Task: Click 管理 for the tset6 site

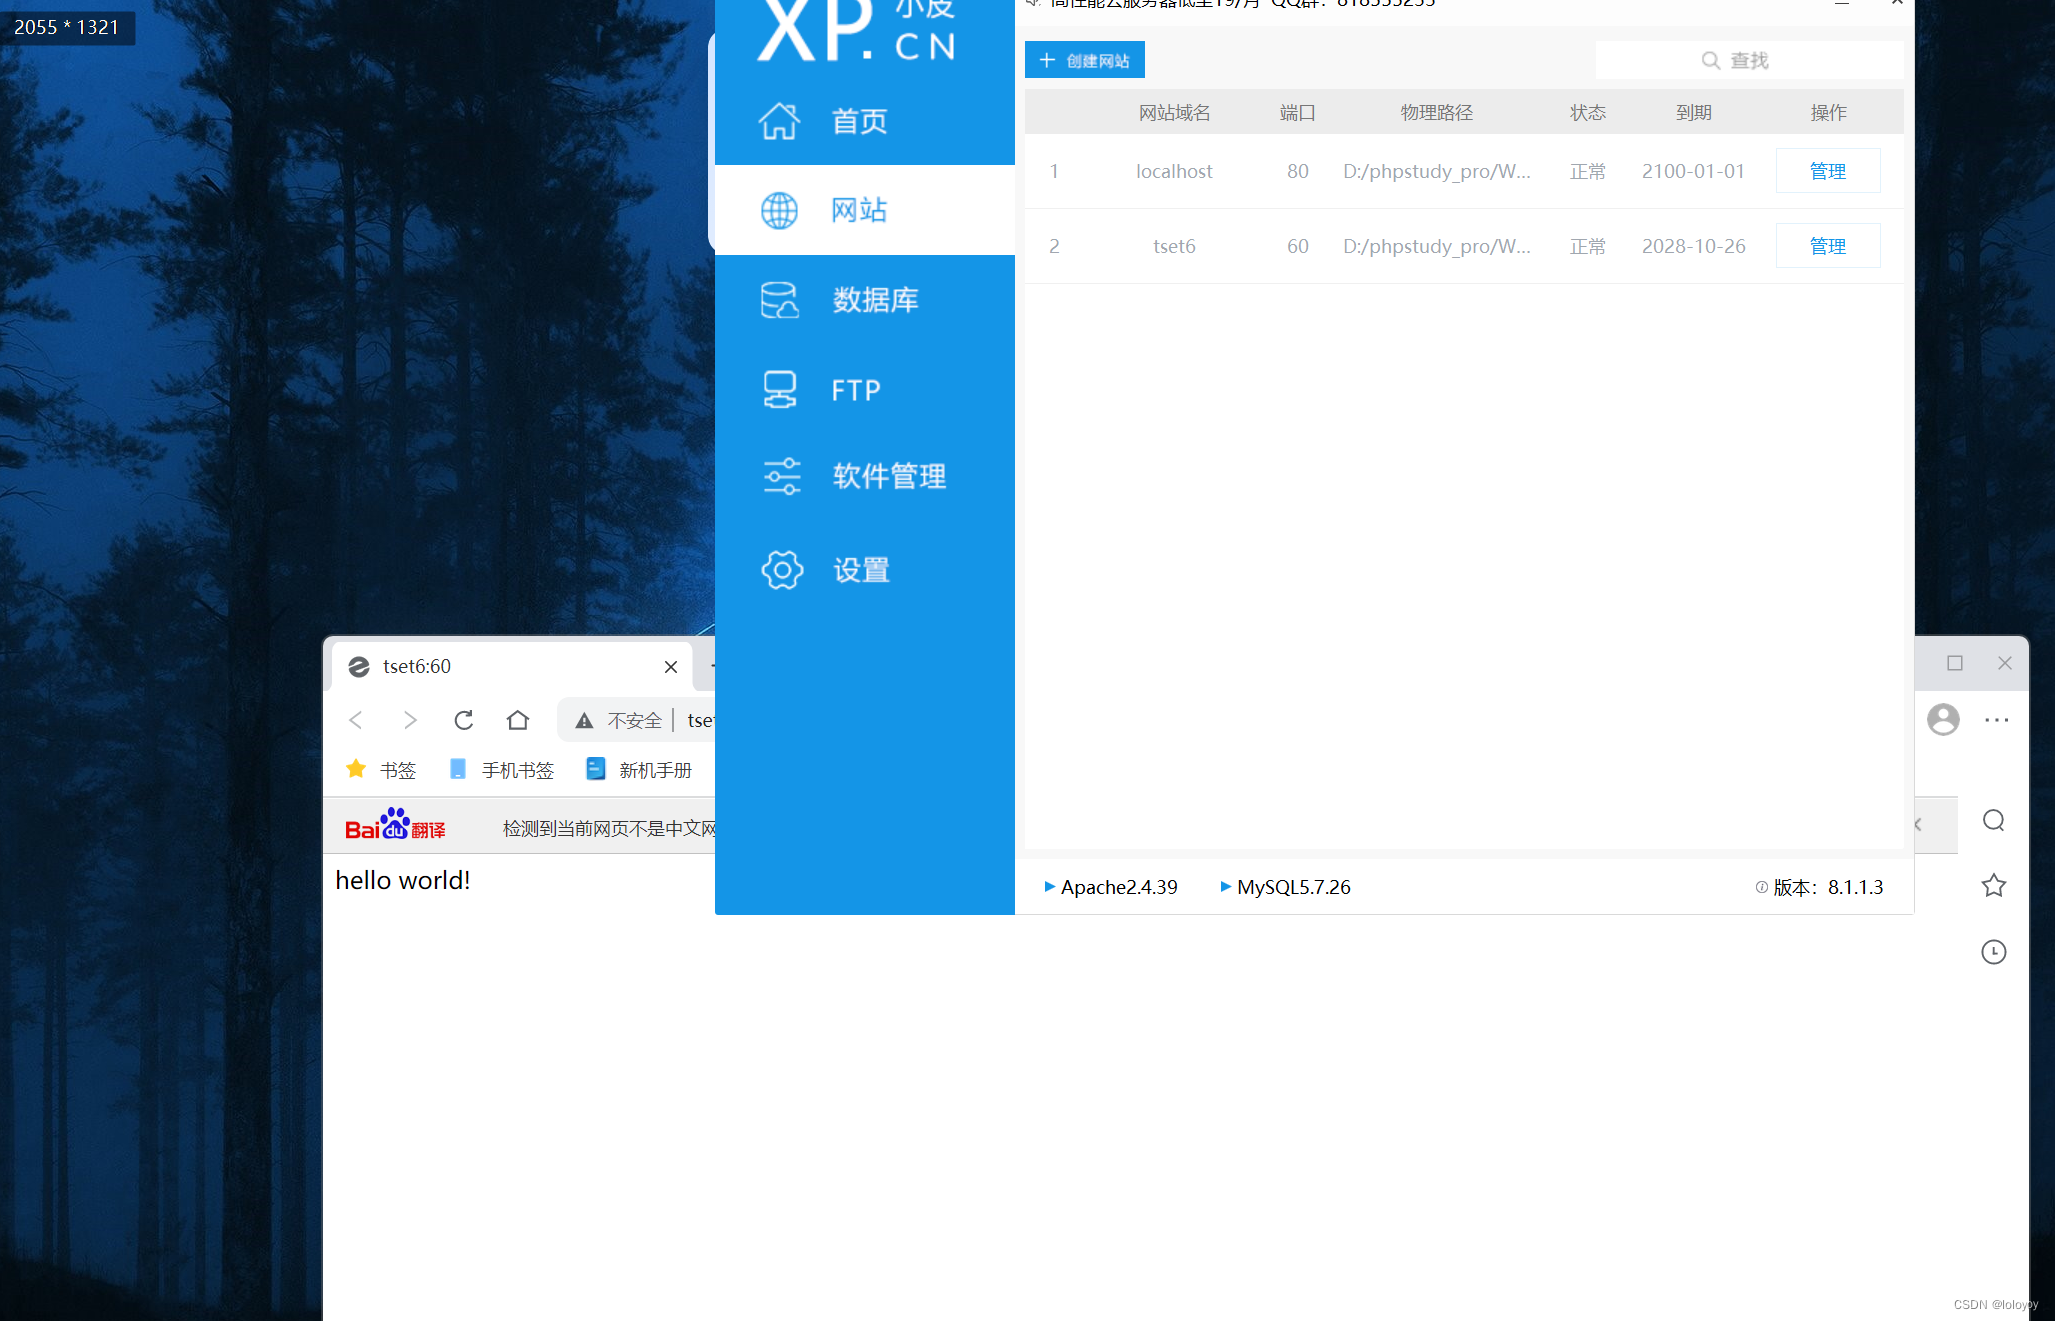Action: click(1828, 245)
